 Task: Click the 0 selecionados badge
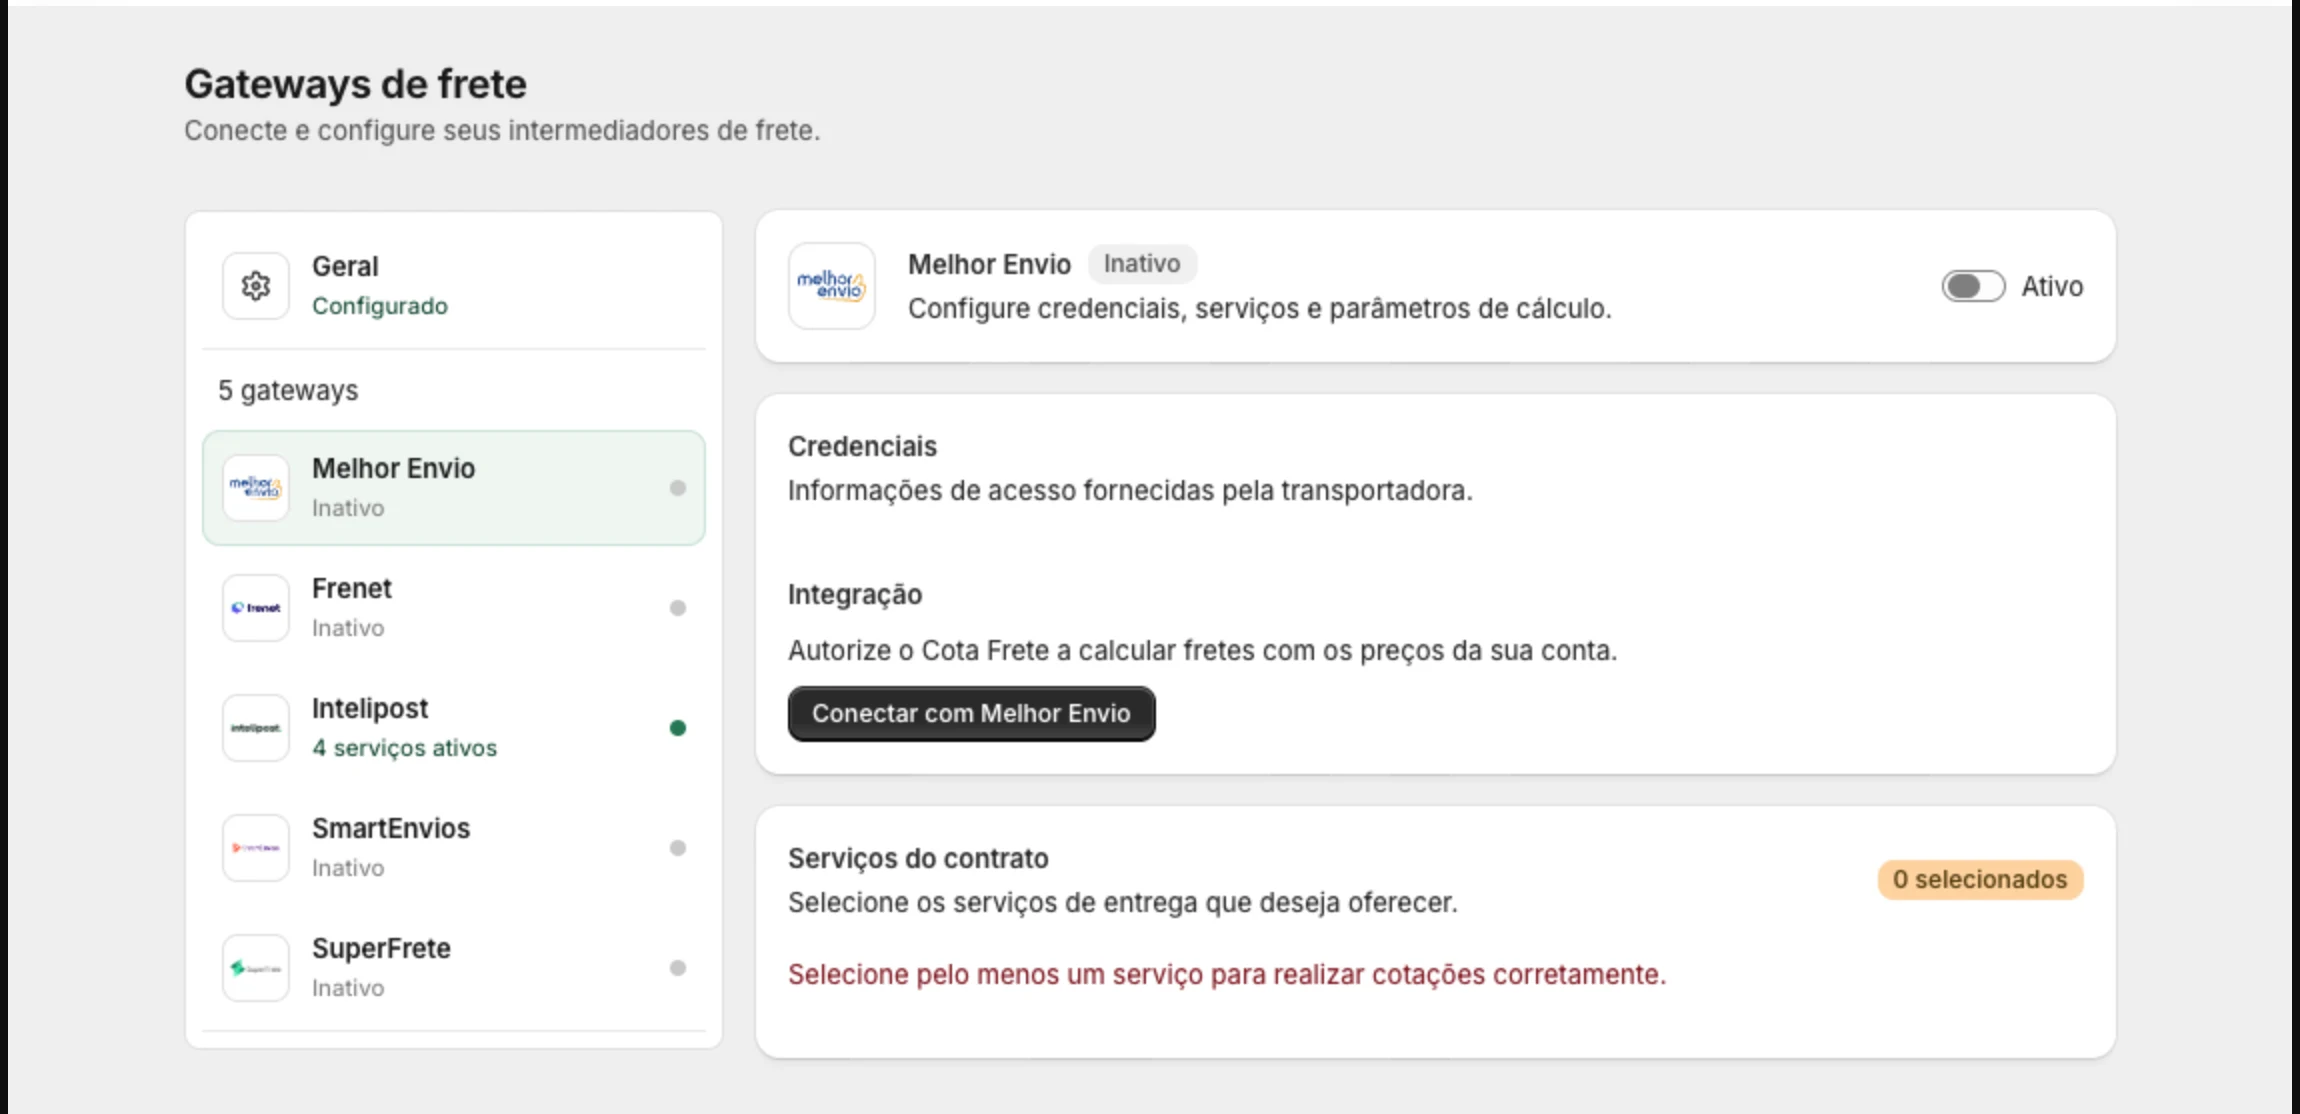[x=1980, y=879]
